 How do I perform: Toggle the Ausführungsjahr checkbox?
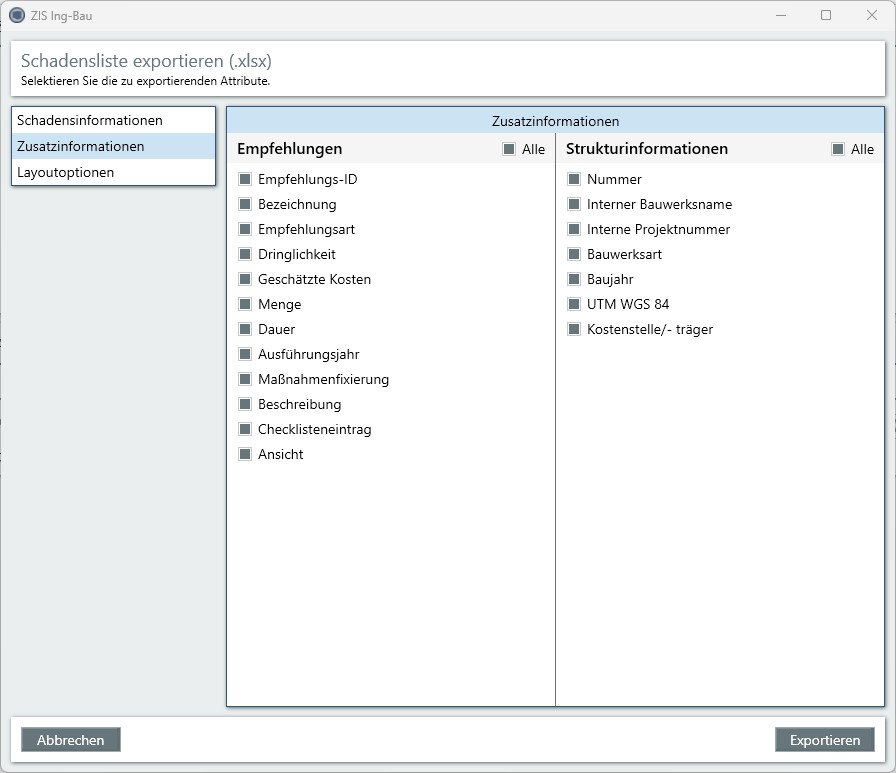245,355
